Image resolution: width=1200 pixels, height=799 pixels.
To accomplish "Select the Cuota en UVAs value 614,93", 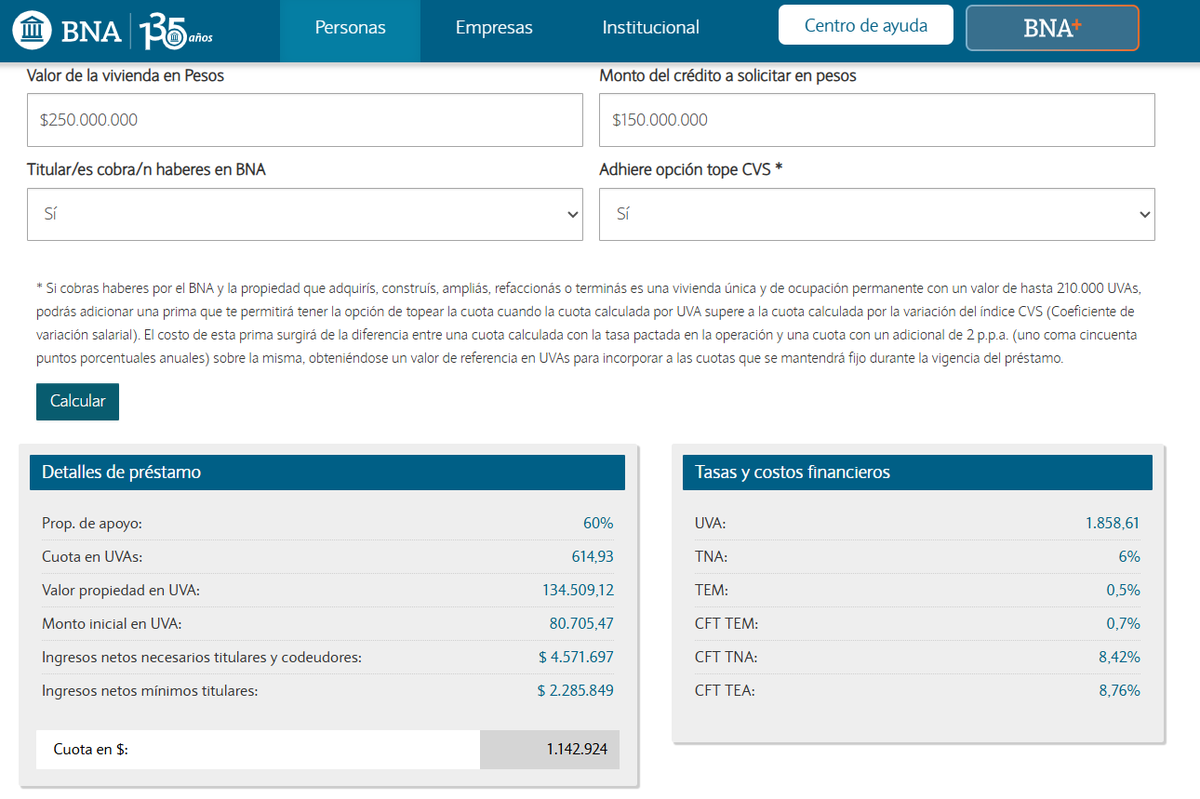I will tap(592, 557).
